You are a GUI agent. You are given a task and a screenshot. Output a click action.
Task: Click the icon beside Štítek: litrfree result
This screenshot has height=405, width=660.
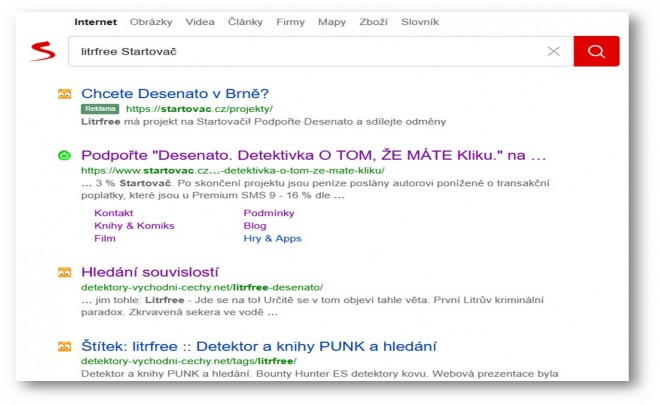click(64, 346)
